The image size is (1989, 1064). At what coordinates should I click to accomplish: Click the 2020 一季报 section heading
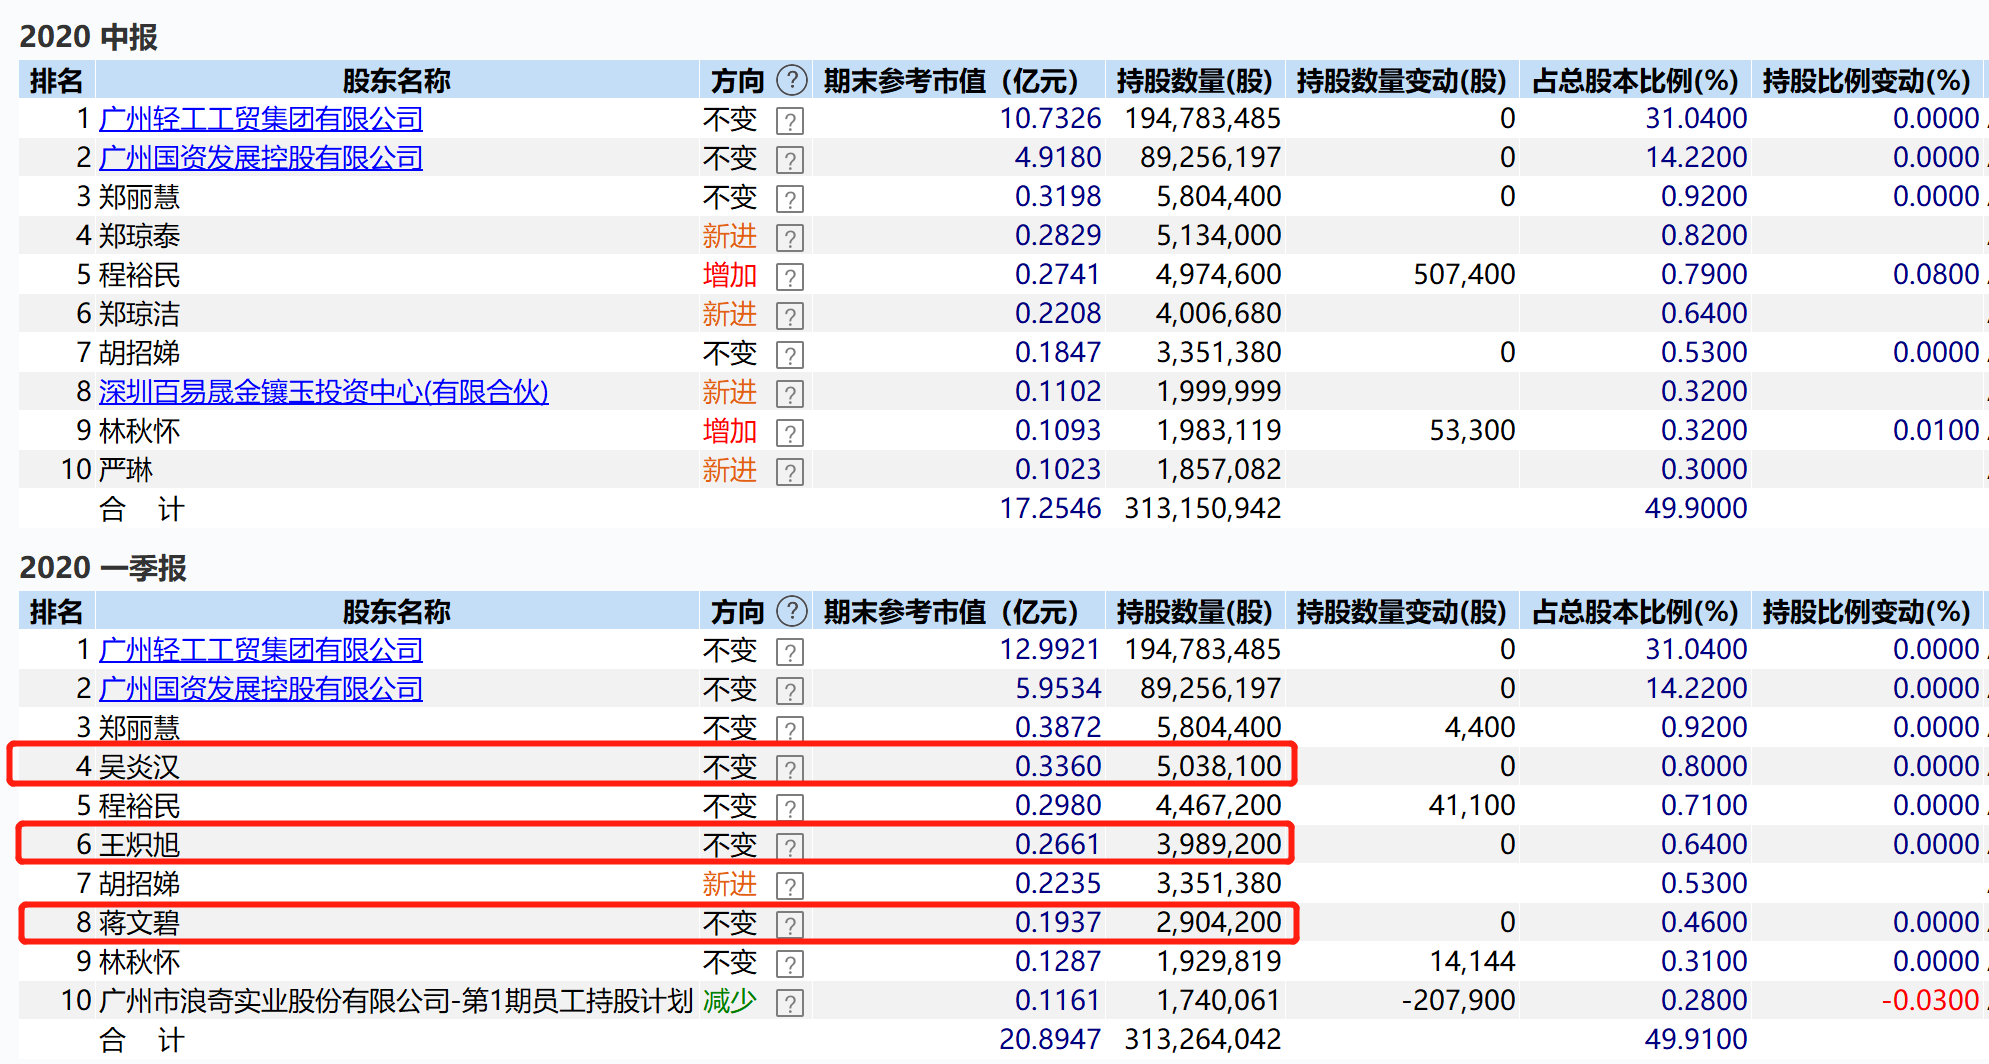(x=103, y=568)
